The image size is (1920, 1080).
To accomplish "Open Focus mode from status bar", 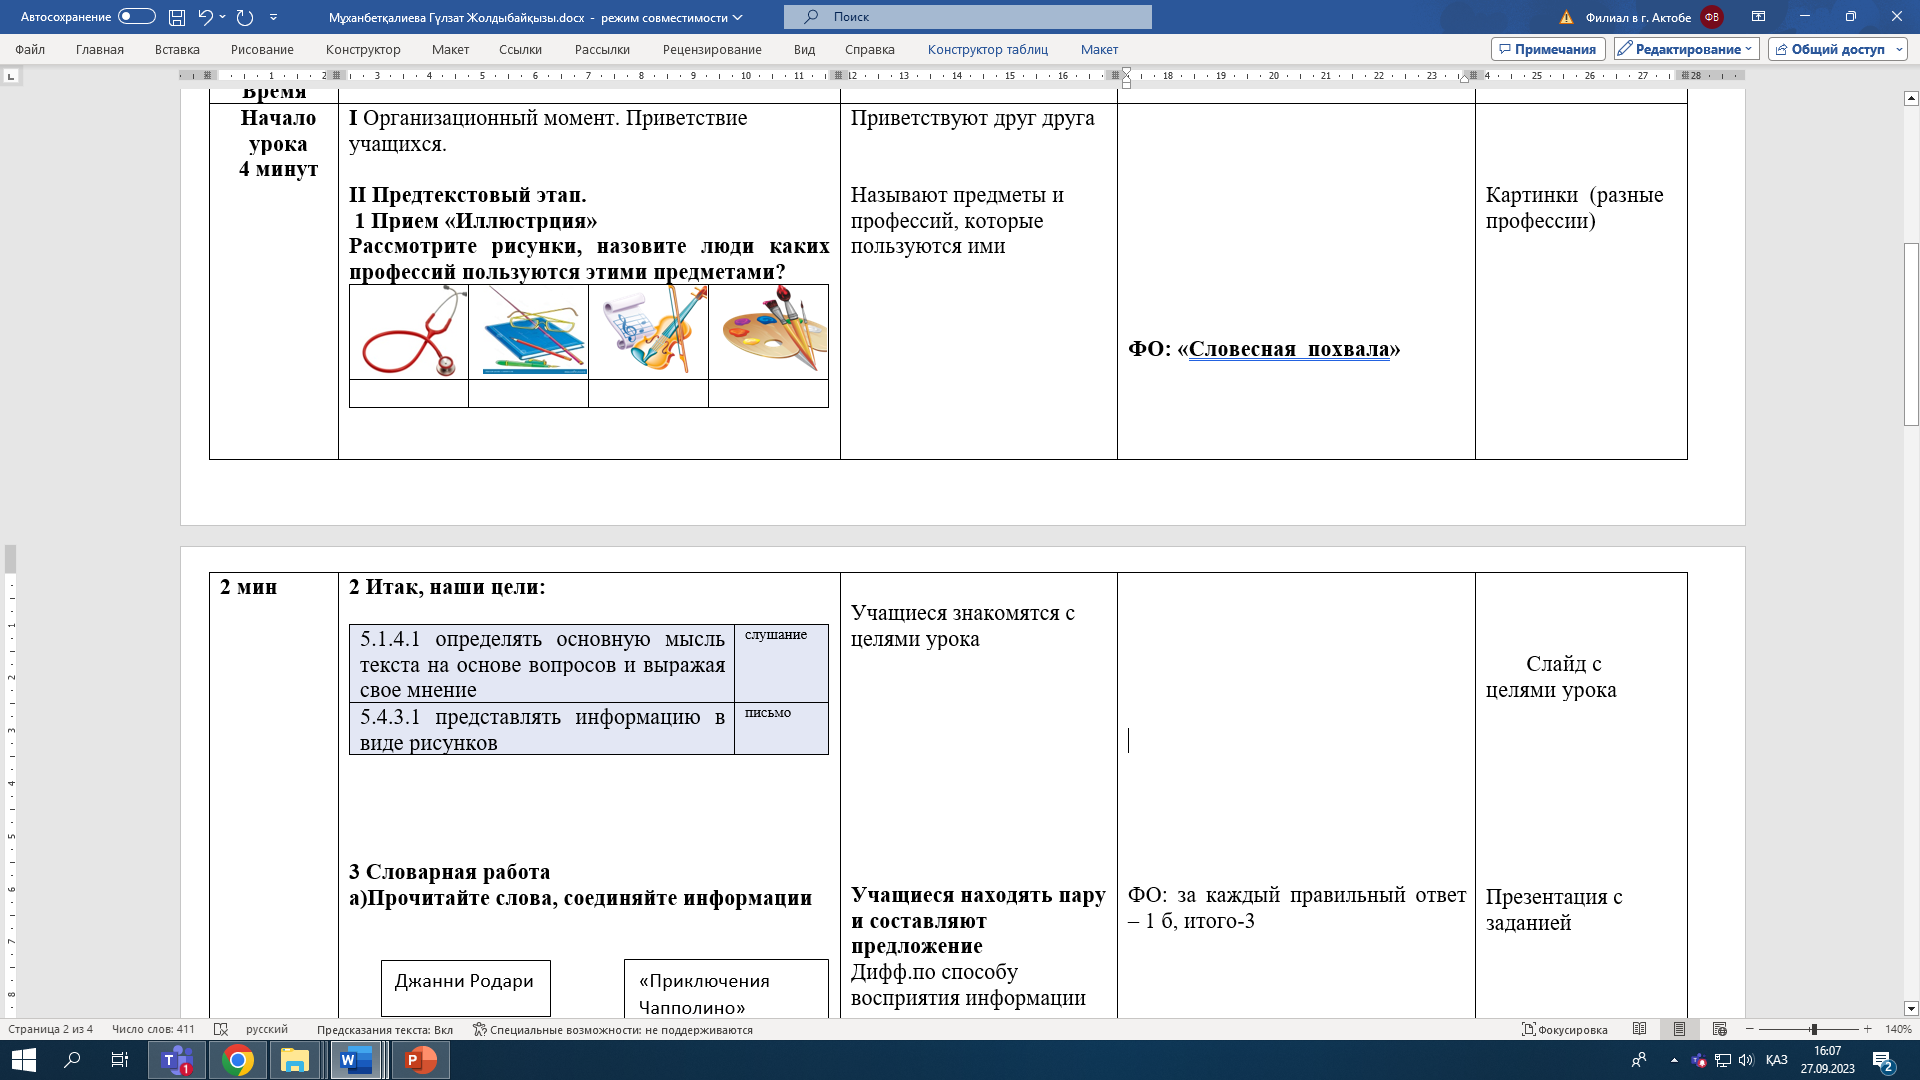I will pos(1565,1029).
